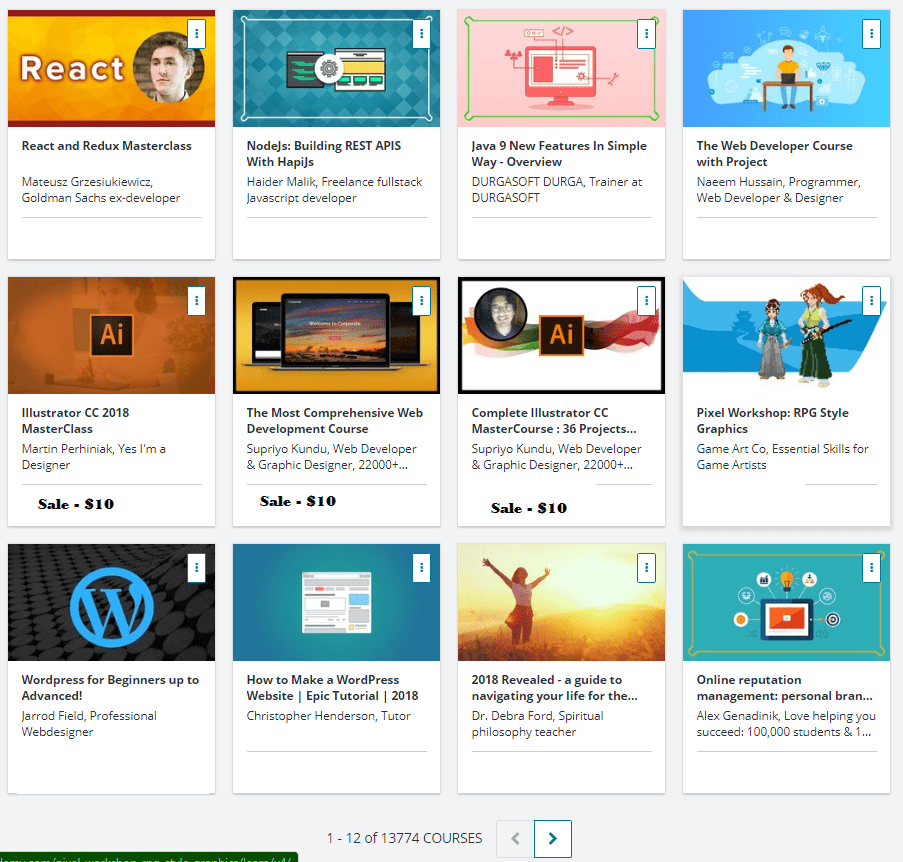Image resolution: width=903 pixels, height=862 pixels.
Task: Go to the next page of courses
Action: point(553,839)
